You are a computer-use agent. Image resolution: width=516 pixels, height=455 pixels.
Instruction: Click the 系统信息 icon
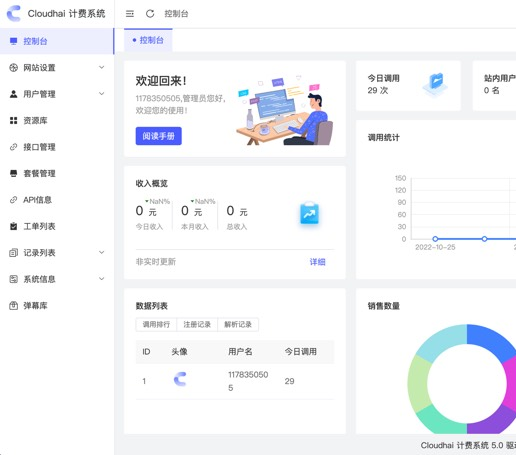coord(13,279)
